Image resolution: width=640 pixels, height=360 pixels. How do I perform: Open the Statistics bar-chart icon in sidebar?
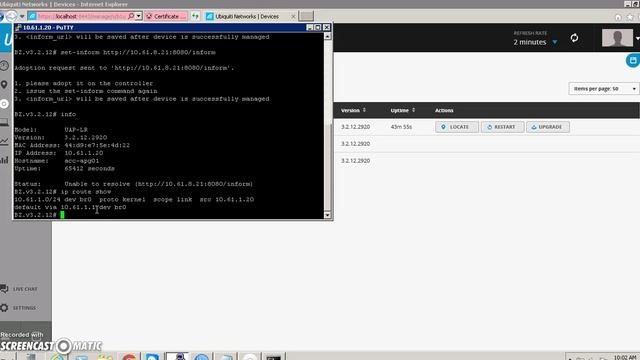click(x=4, y=160)
